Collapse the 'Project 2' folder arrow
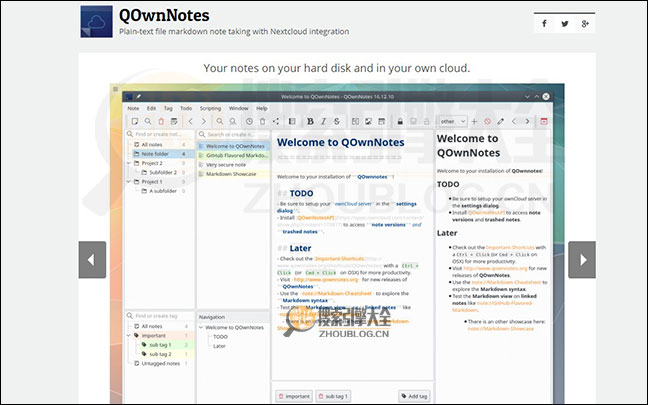The width and height of the screenshot is (648, 405). tap(129, 163)
